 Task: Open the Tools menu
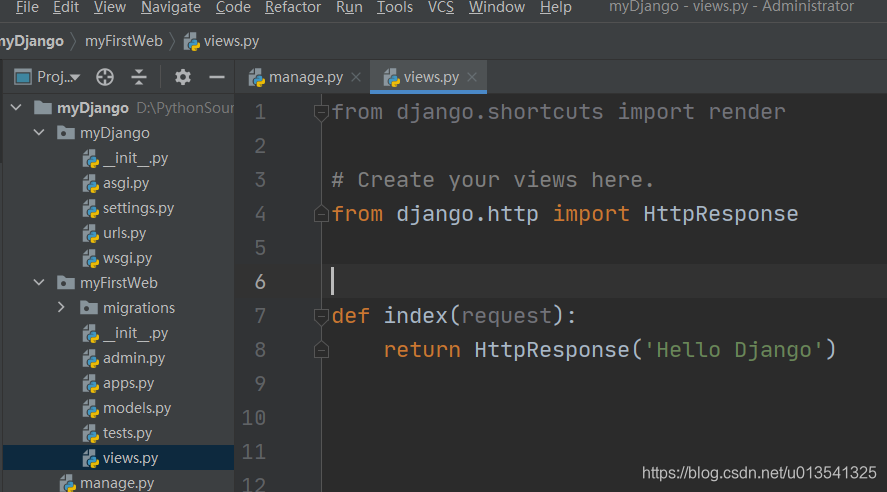[395, 7]
